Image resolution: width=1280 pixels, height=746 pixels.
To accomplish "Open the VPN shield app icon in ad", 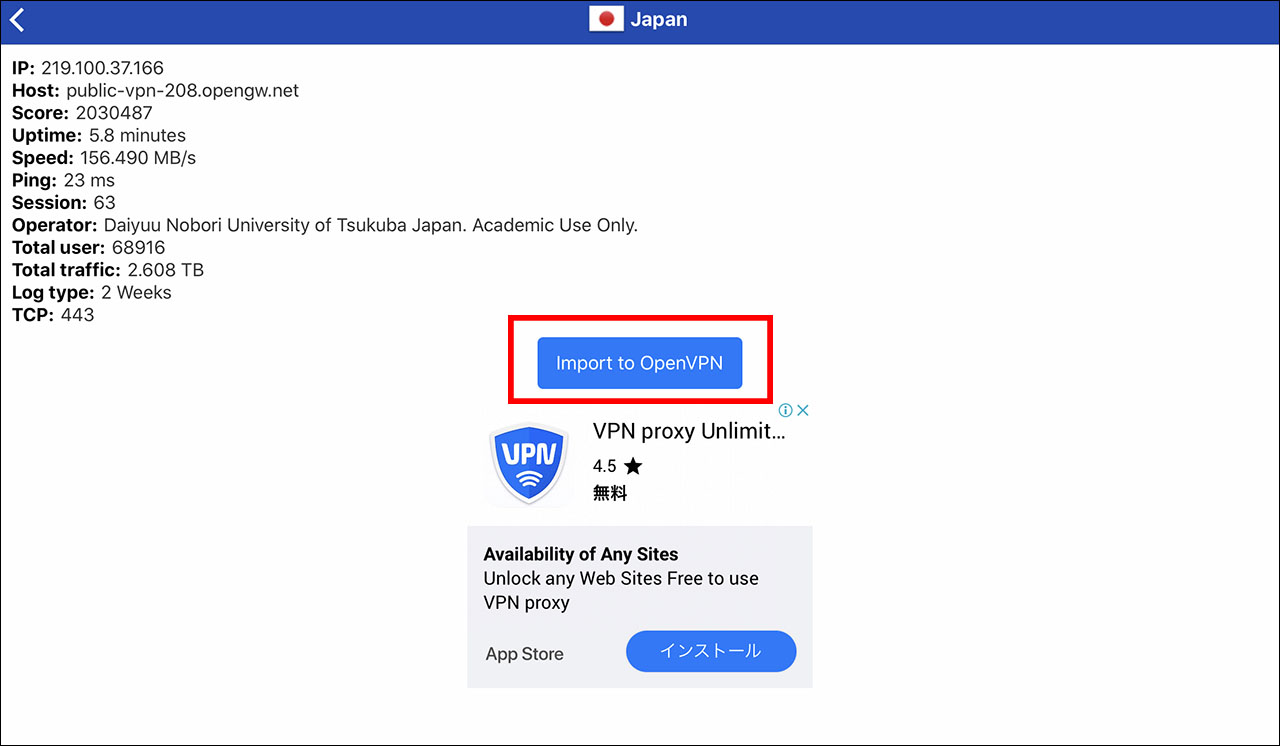I will 530,463.
